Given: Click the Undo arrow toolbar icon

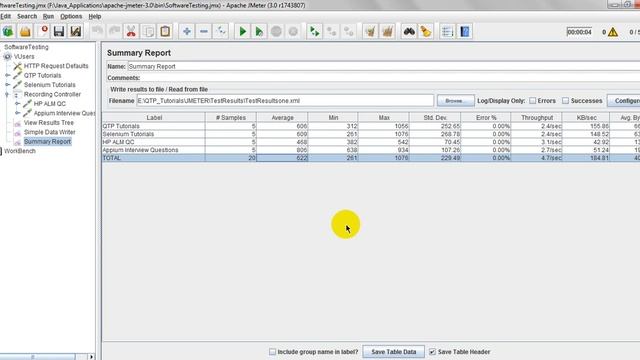Looking at the screenshot, I should (x=97, y=31).
